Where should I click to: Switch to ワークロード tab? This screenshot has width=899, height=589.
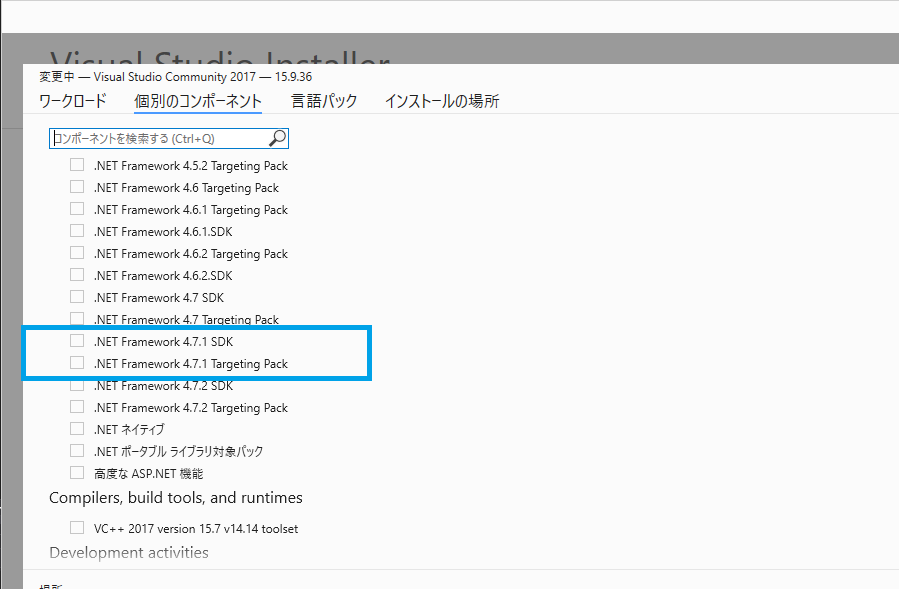(73, 101)
